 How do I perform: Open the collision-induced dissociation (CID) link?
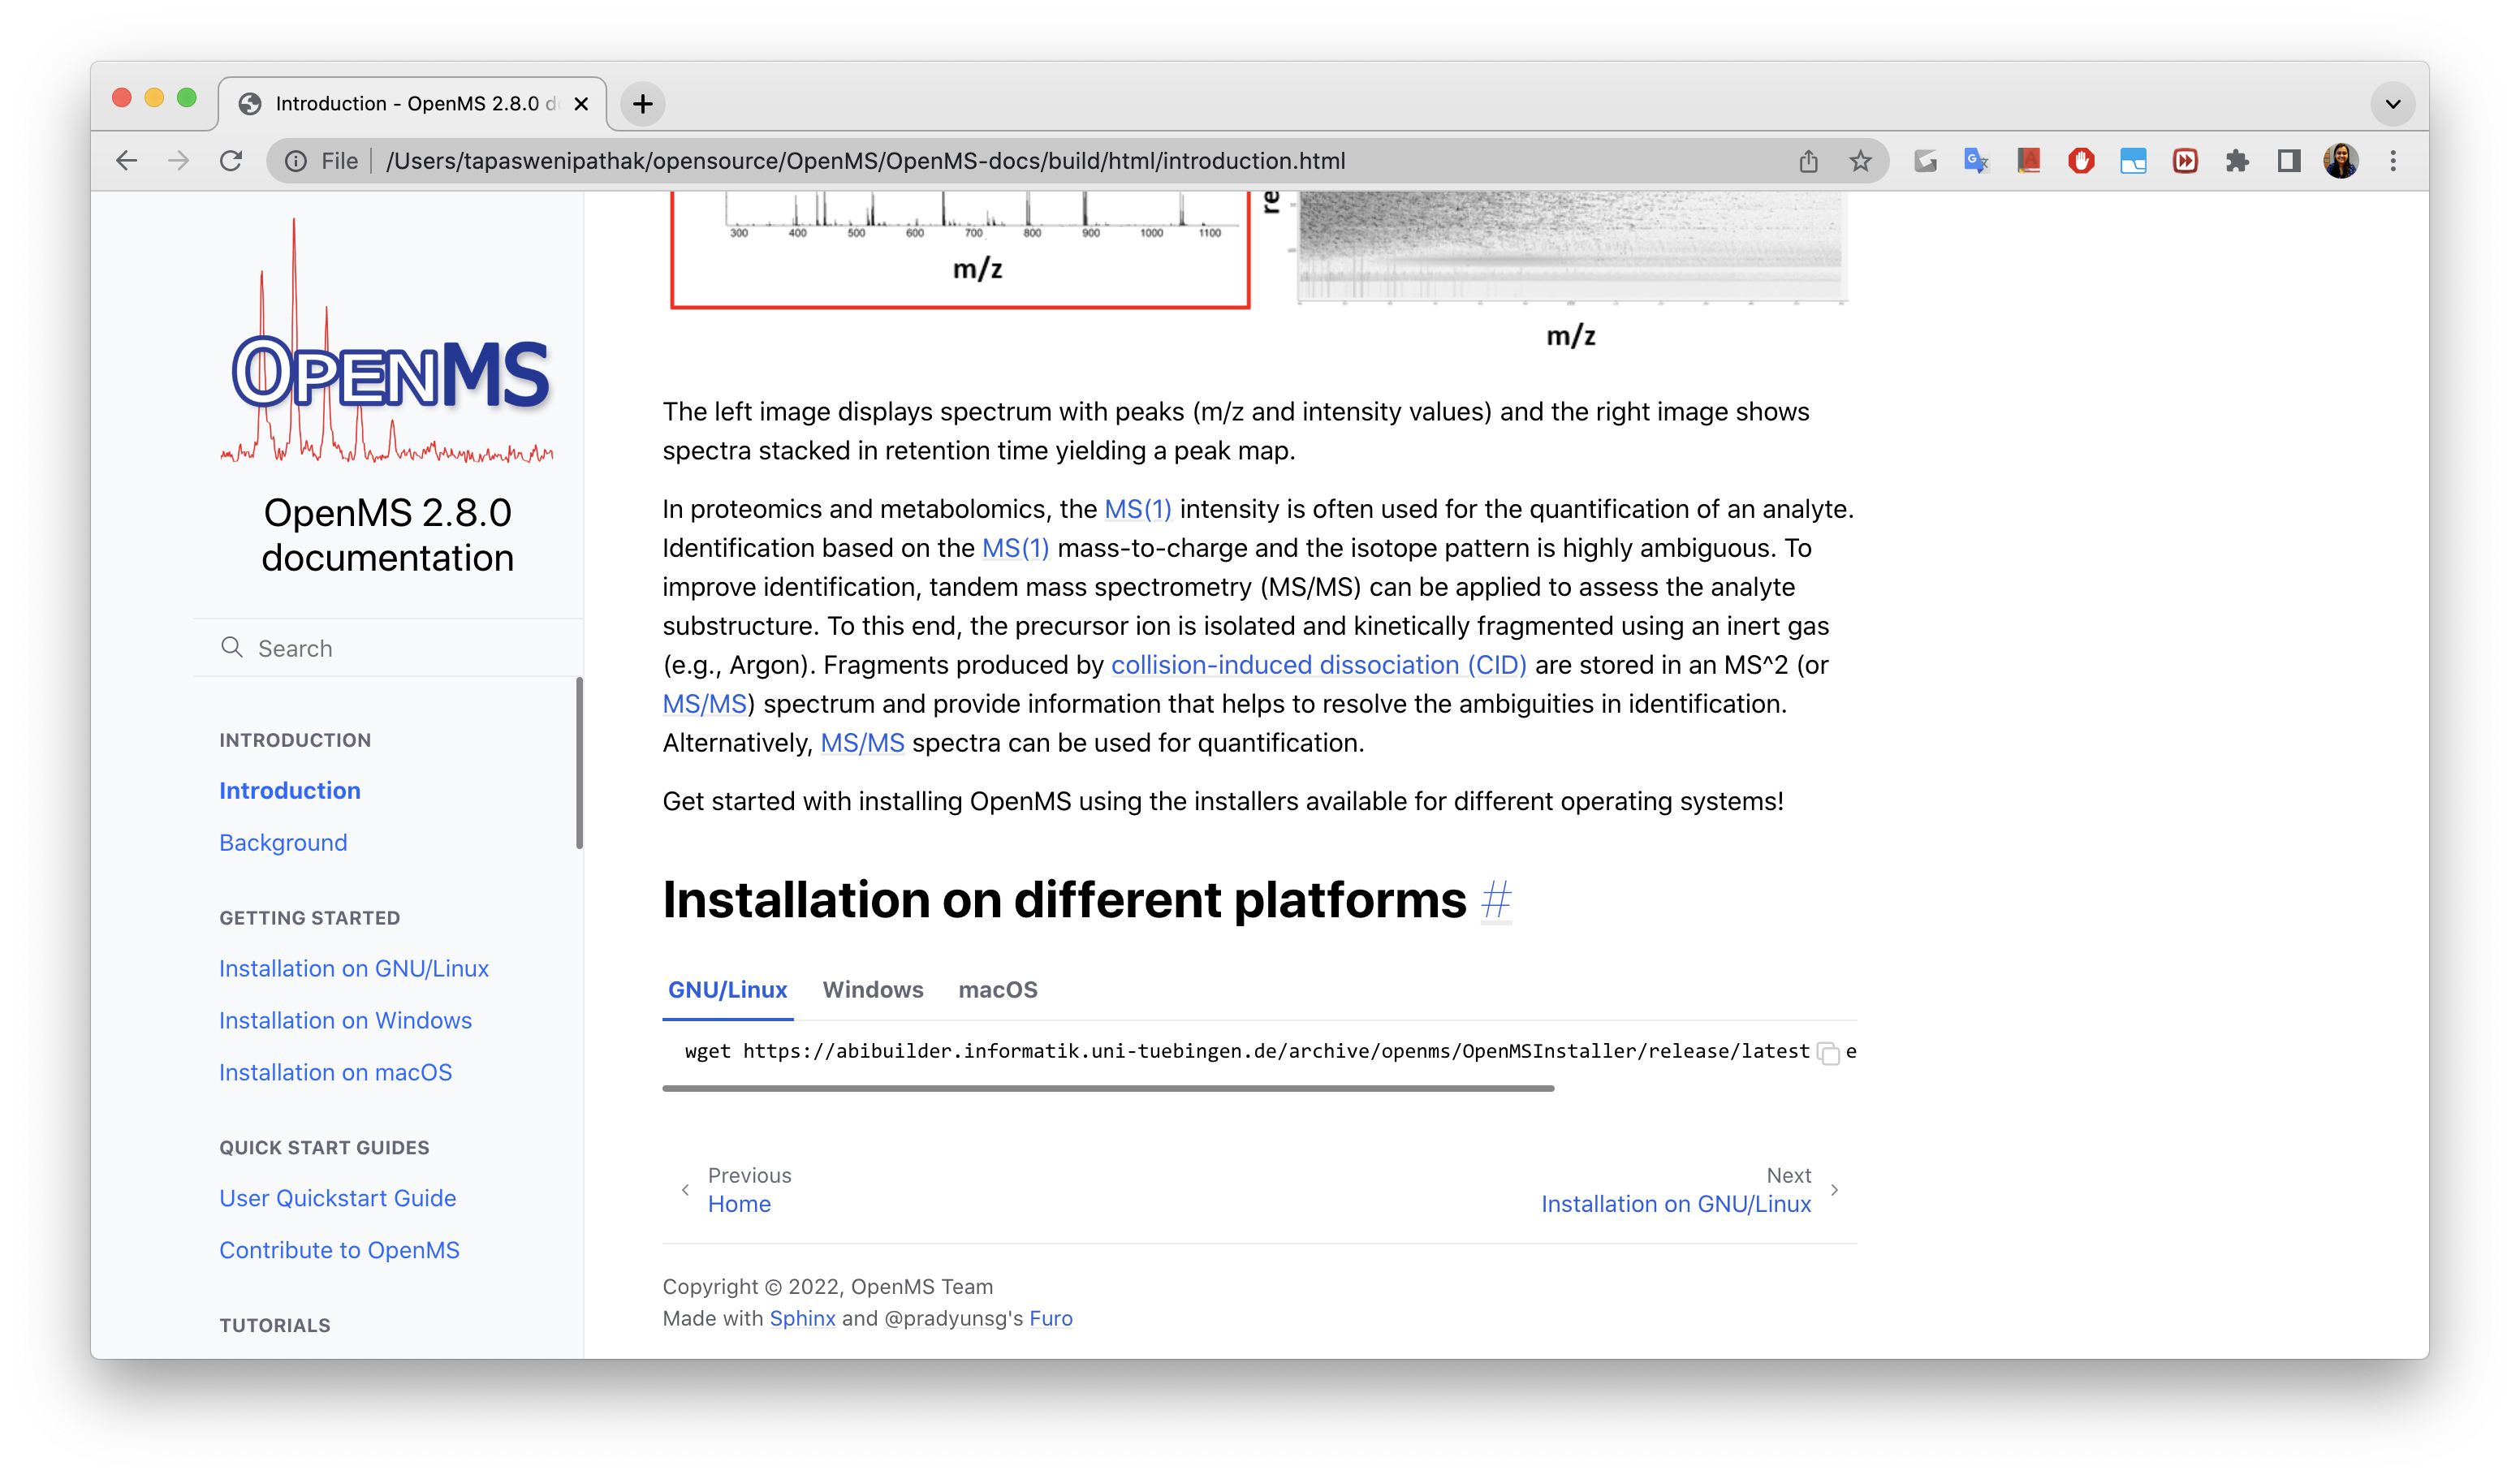click(1318, 665)
